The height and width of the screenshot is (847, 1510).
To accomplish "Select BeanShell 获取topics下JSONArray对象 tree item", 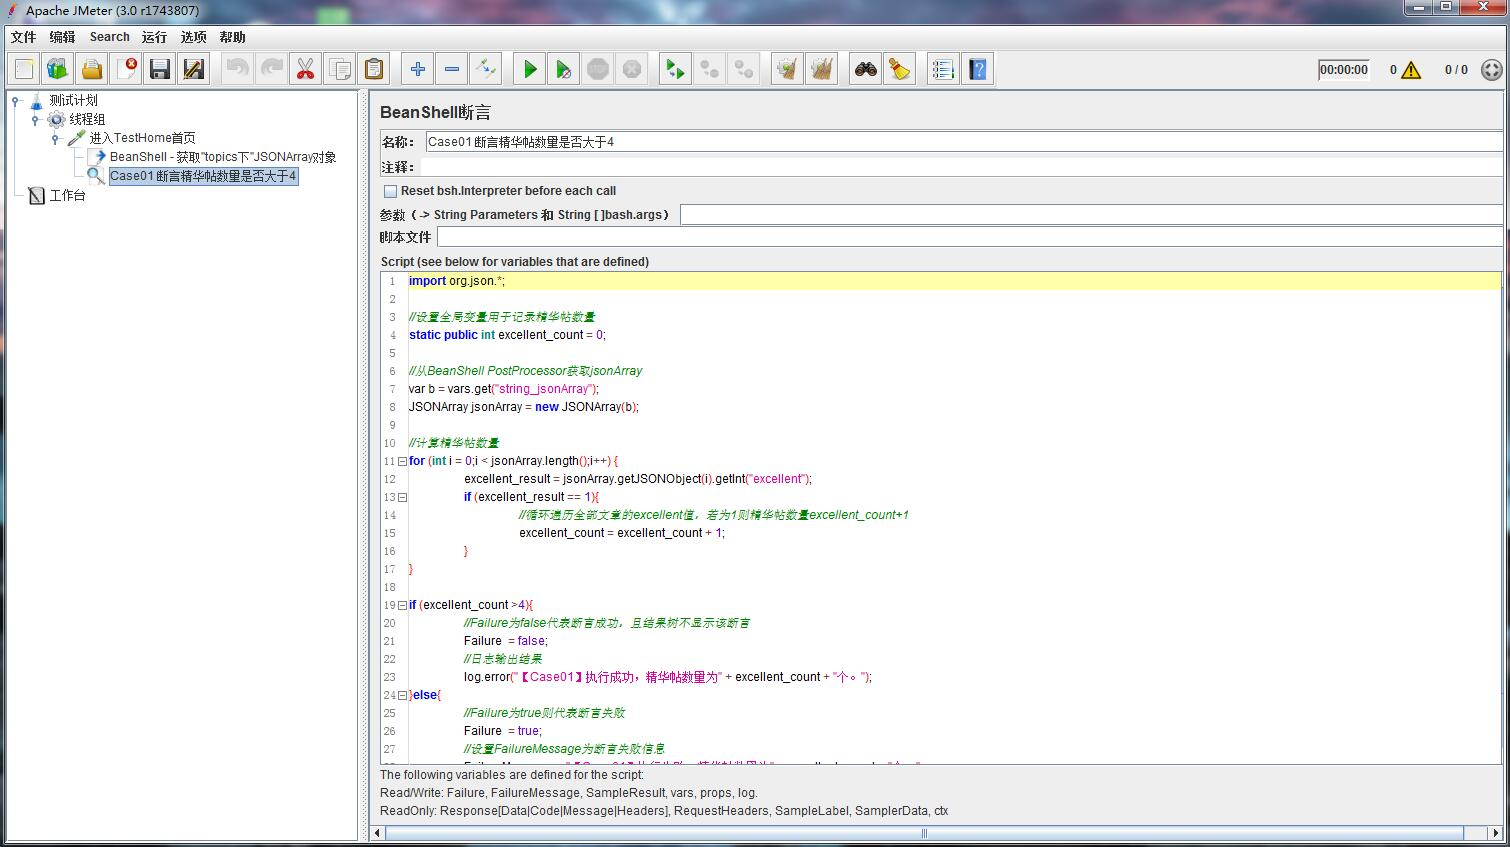I will click(x=223, y=157).
